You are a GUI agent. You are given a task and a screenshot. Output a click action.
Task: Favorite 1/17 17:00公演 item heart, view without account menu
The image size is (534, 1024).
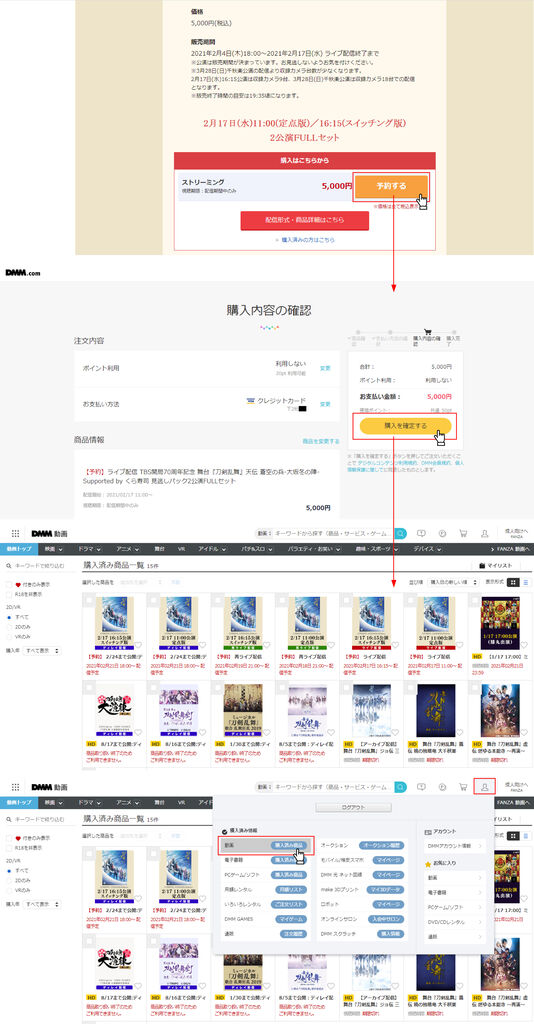522,647
